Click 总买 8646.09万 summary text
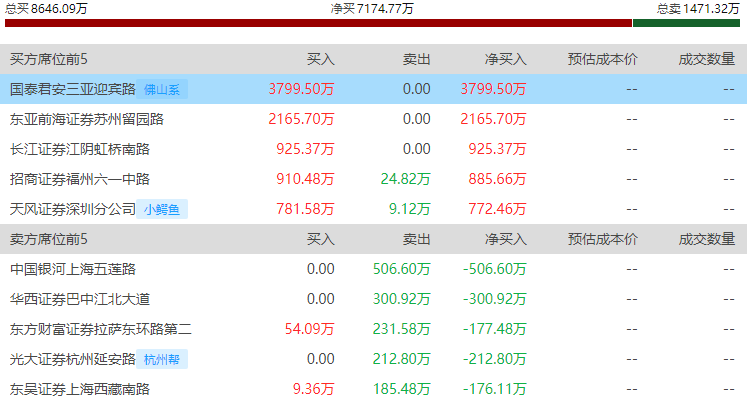The width and height of the screenshot is (747, 406). 46,9
